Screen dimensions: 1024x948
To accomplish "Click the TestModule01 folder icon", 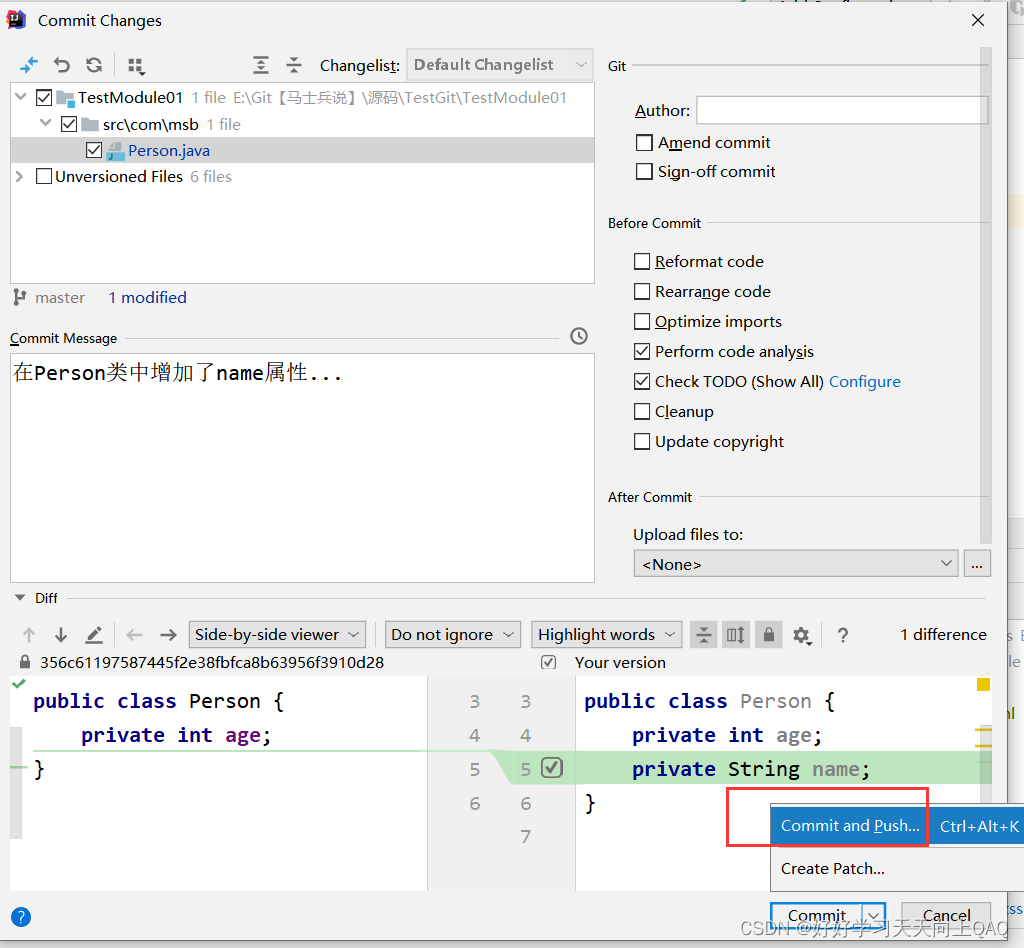I will [x=65, y=98].
